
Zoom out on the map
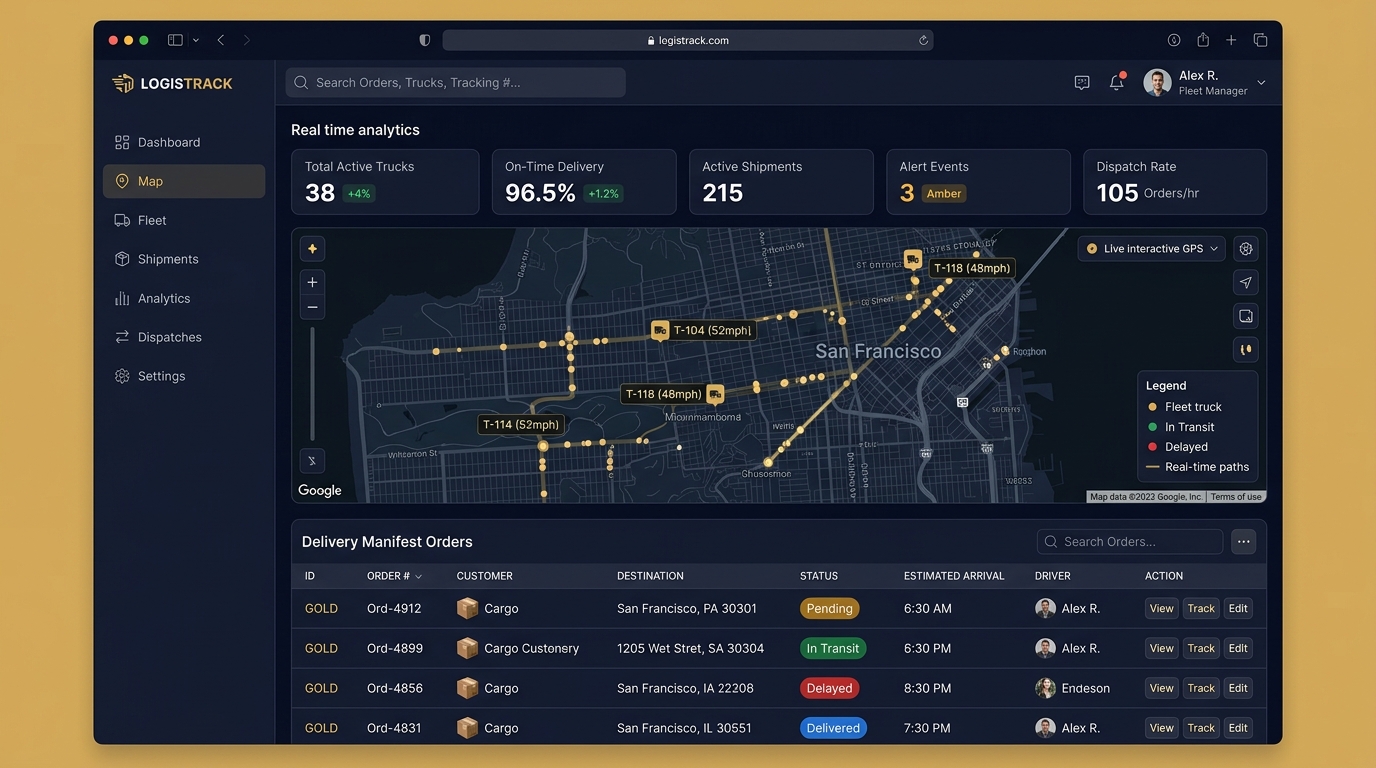click(312, 307)
